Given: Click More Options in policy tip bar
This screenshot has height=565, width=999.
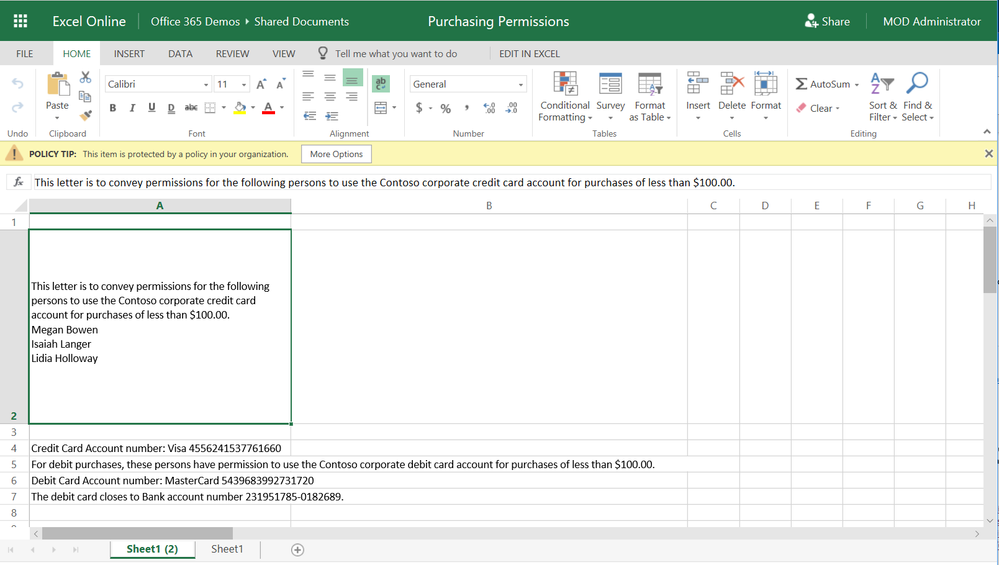Looking at the screenshot, I should coord(336,154).
